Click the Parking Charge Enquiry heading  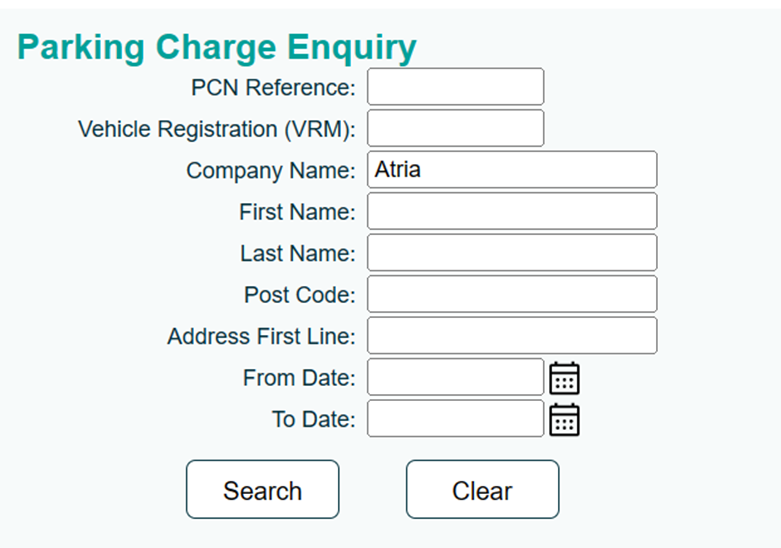point(217,47)
